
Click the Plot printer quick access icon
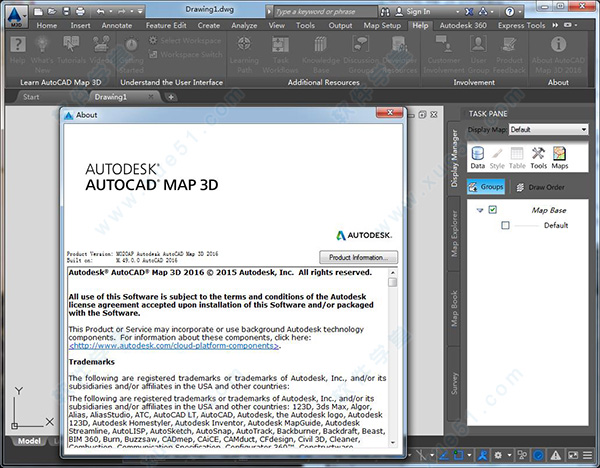click(x=80, y=12)
